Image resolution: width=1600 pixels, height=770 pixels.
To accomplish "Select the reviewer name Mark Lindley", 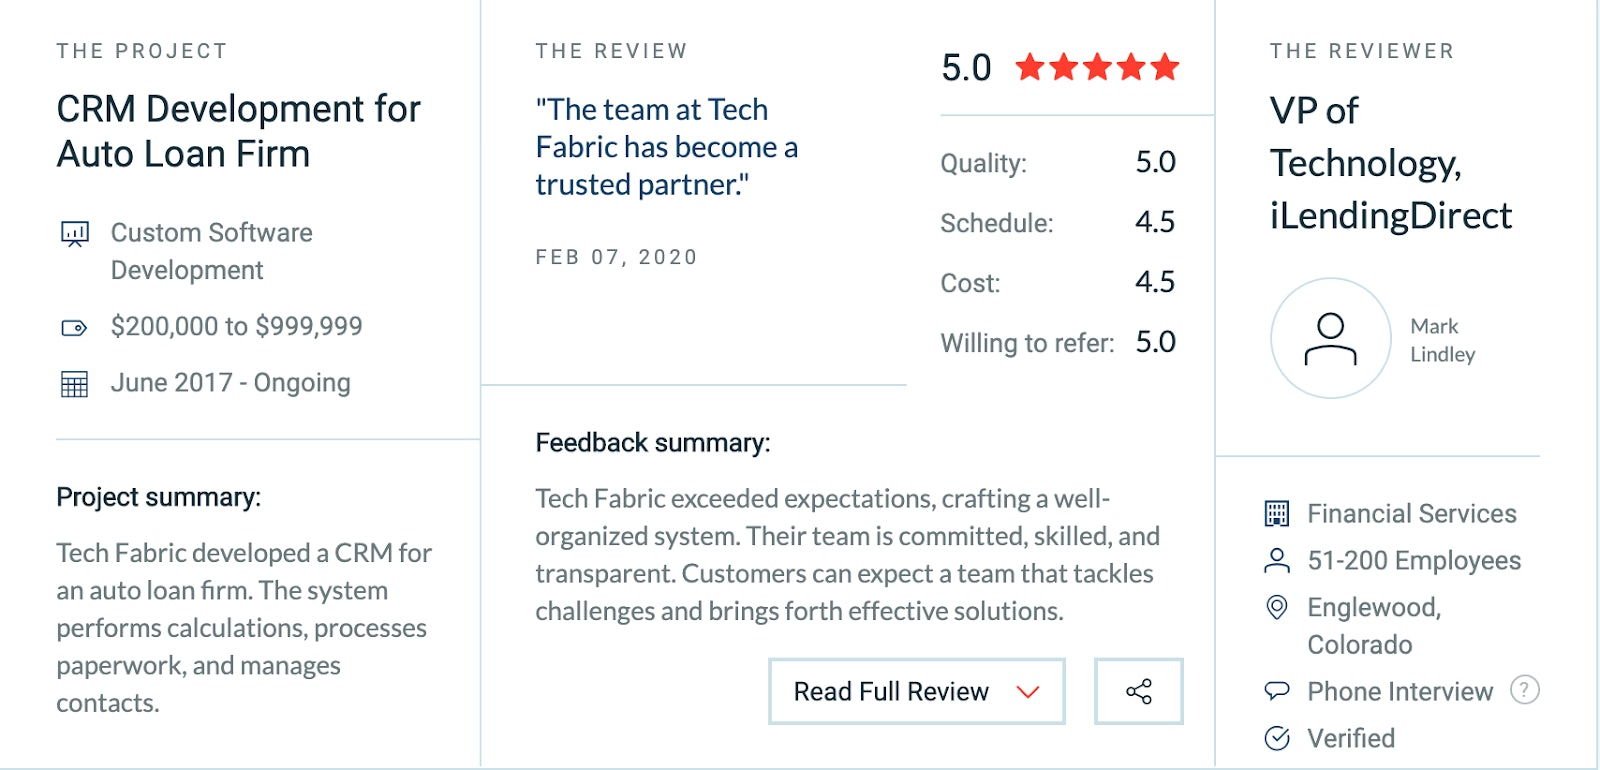I will [x=1443, y=340].
